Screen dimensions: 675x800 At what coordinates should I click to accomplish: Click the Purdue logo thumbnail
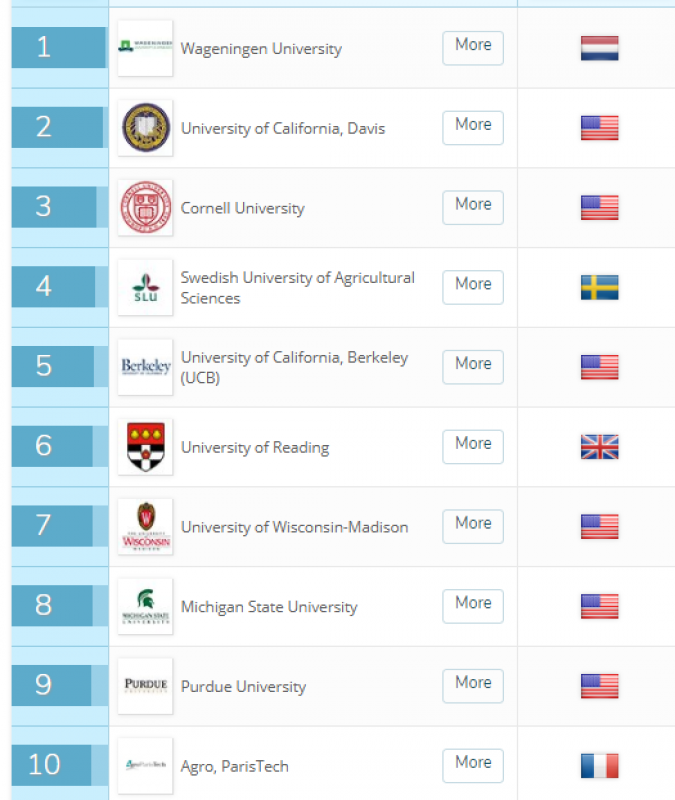coord(145,686)
